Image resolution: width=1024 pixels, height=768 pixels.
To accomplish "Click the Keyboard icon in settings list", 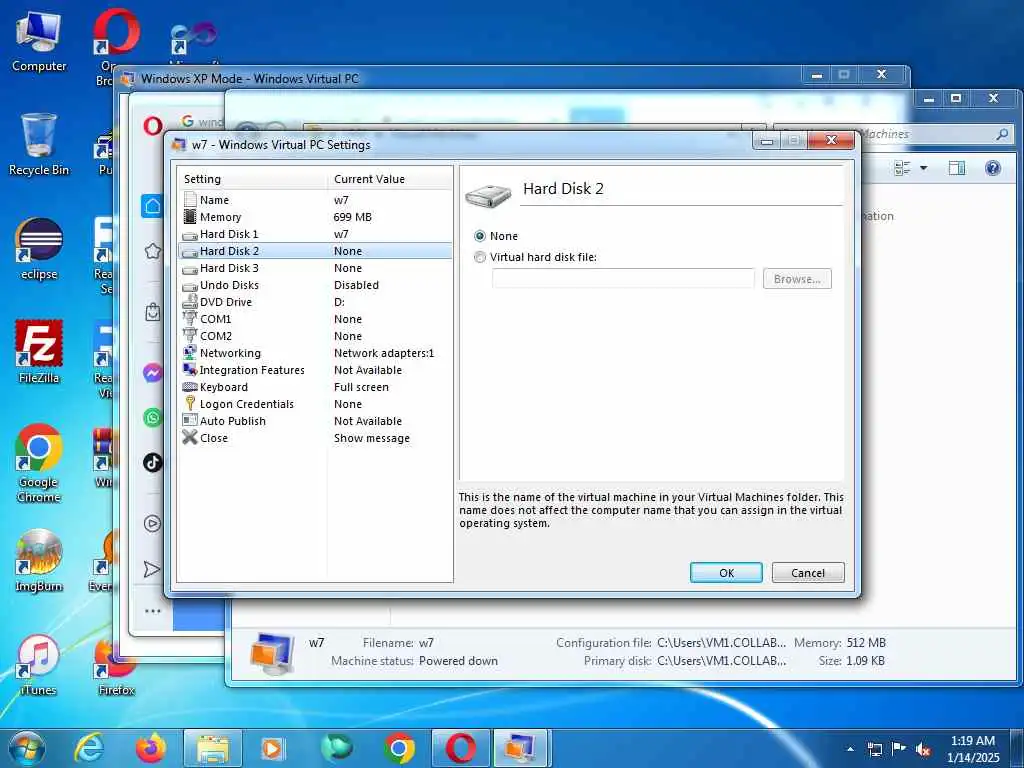I will 190,387.
